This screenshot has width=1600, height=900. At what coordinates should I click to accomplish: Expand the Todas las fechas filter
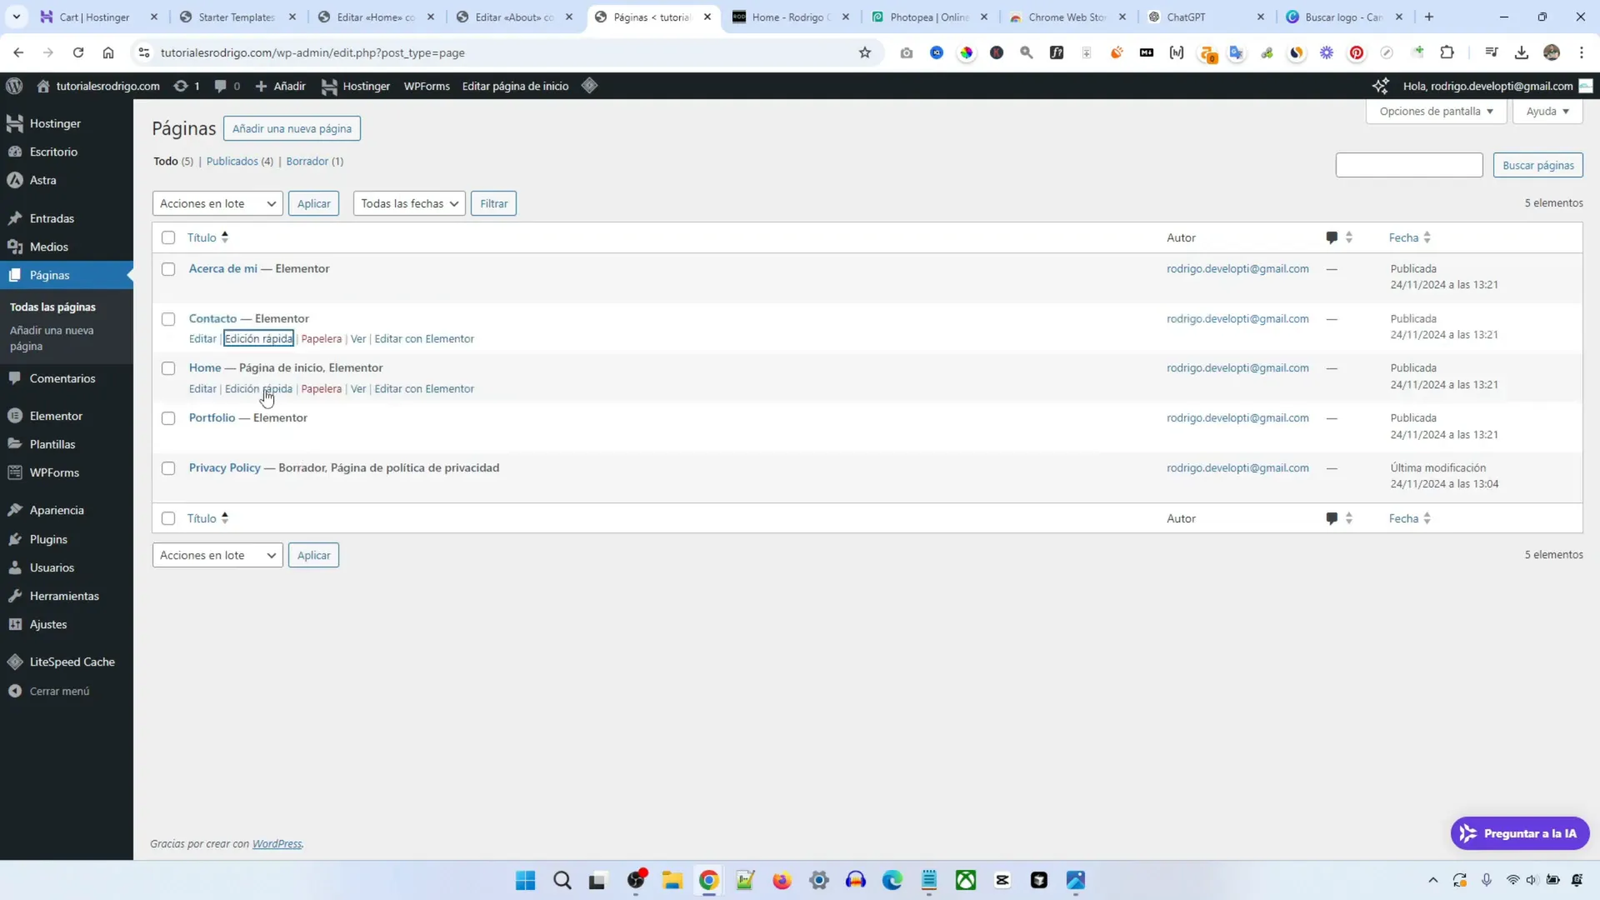click(x=408, y=204)
